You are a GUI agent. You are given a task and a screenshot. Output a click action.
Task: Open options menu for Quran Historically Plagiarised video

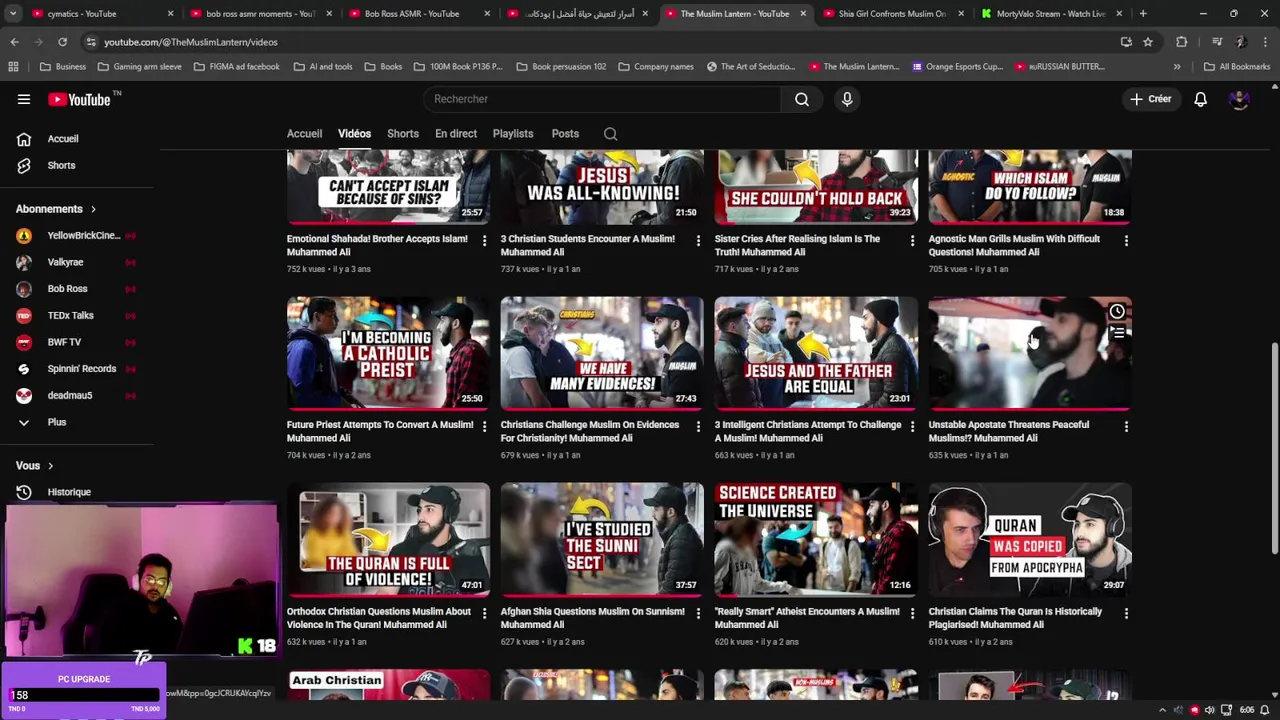tap(1126, 613)
